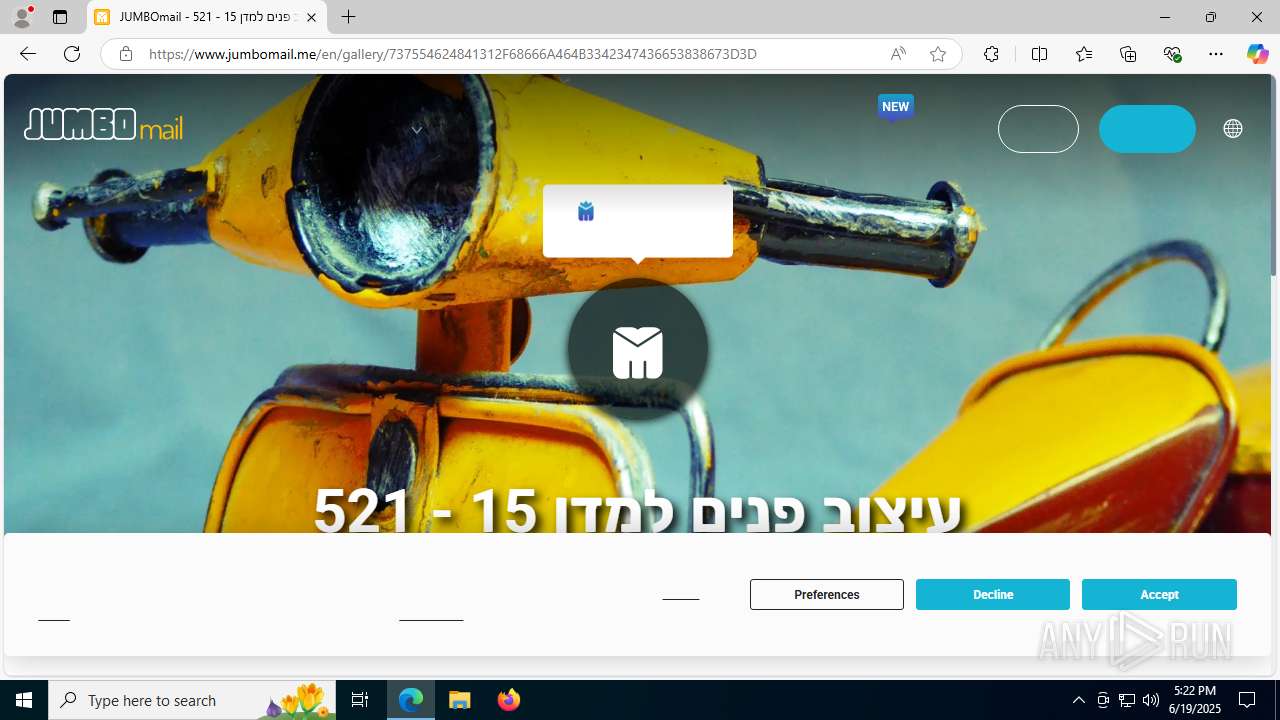Click the gallery title "521 - 15" heading
This screenshot has width=1280, height=720.
coord(637,510)
